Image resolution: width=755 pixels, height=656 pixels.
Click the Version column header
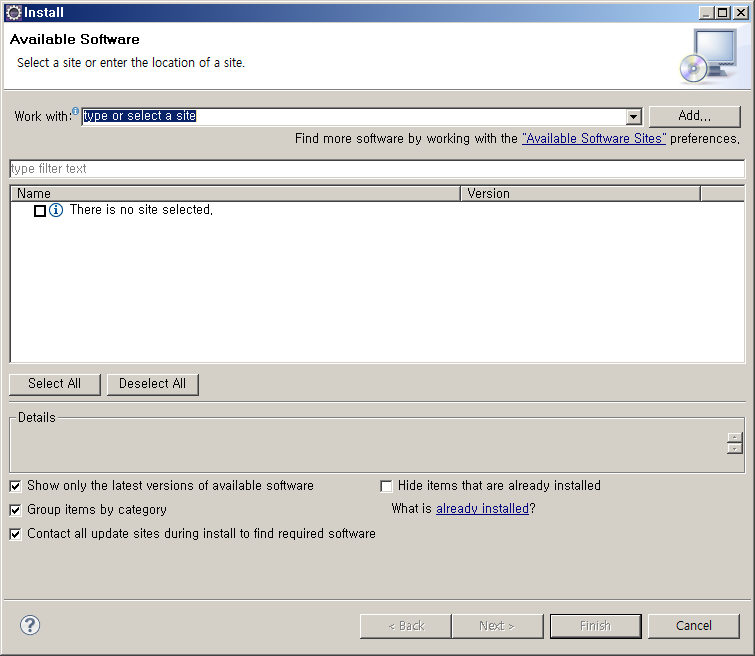point(580,194)
